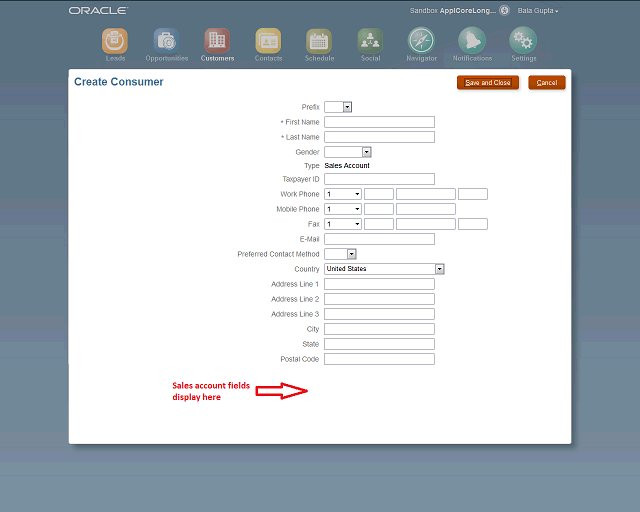Click the Sandbox ApplCoreLong link
Image resolution: width=640 pixels, height=512 pixels.
(x=453, y=11)
